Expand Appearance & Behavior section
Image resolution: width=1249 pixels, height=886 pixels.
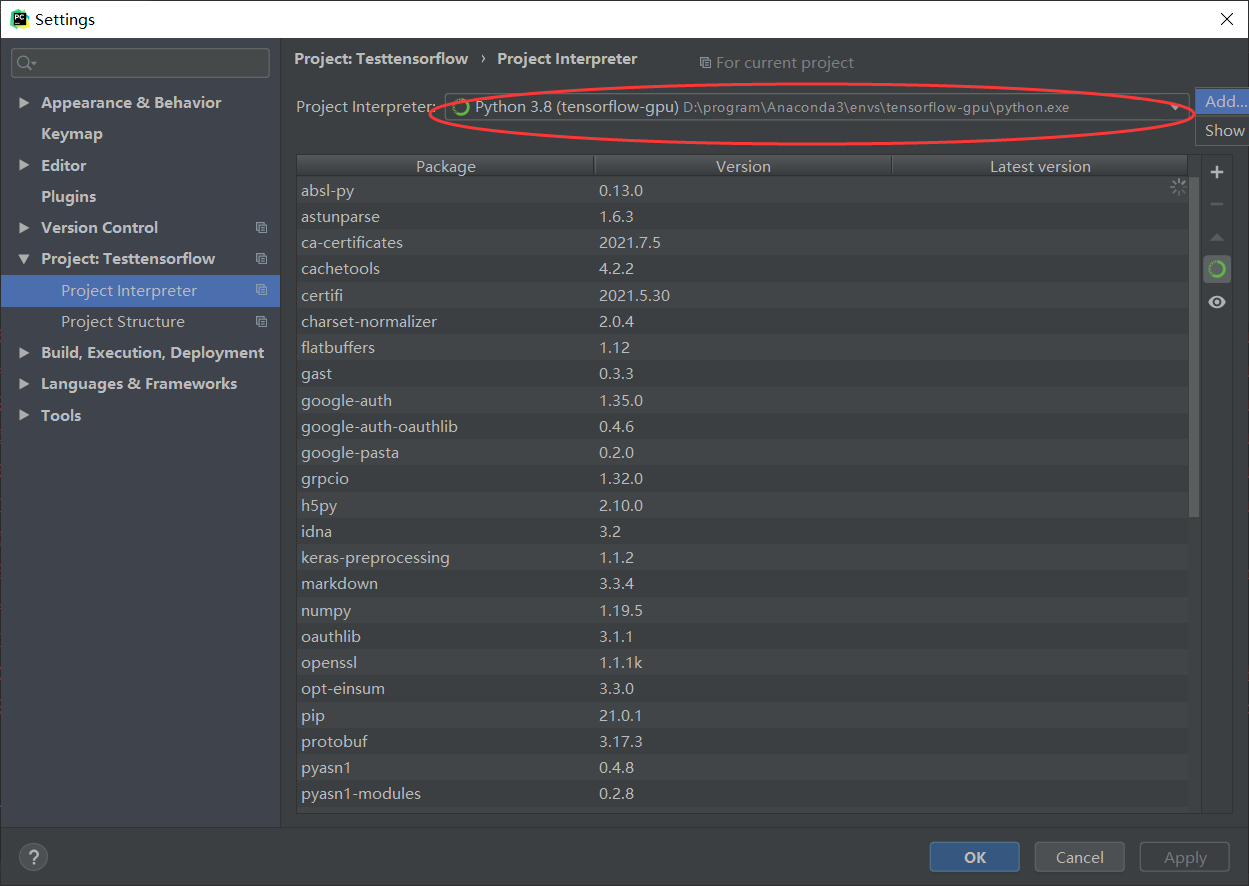[x=24, y=103]
